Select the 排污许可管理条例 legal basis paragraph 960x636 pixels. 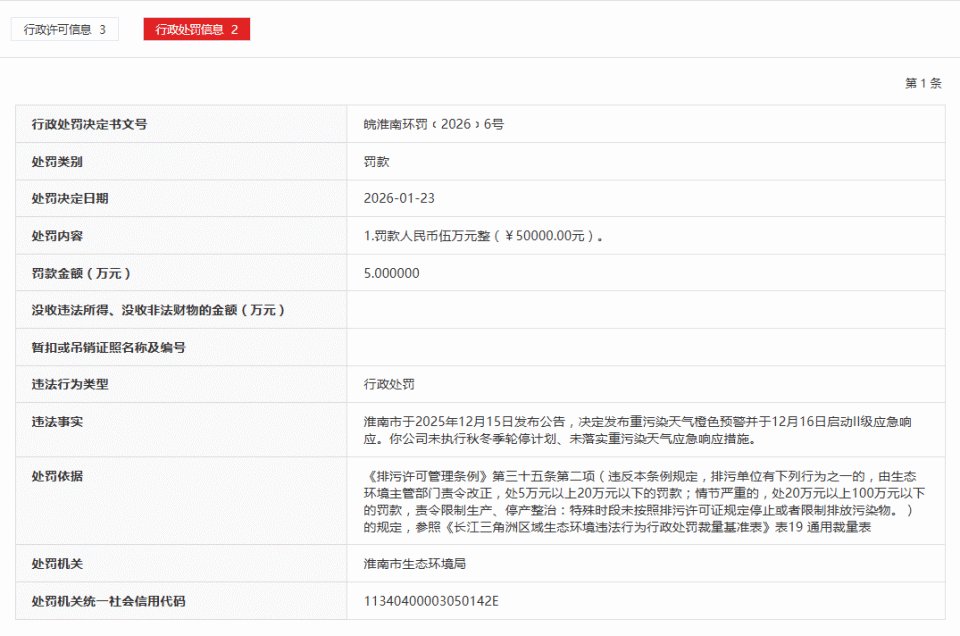pos(644,502)
